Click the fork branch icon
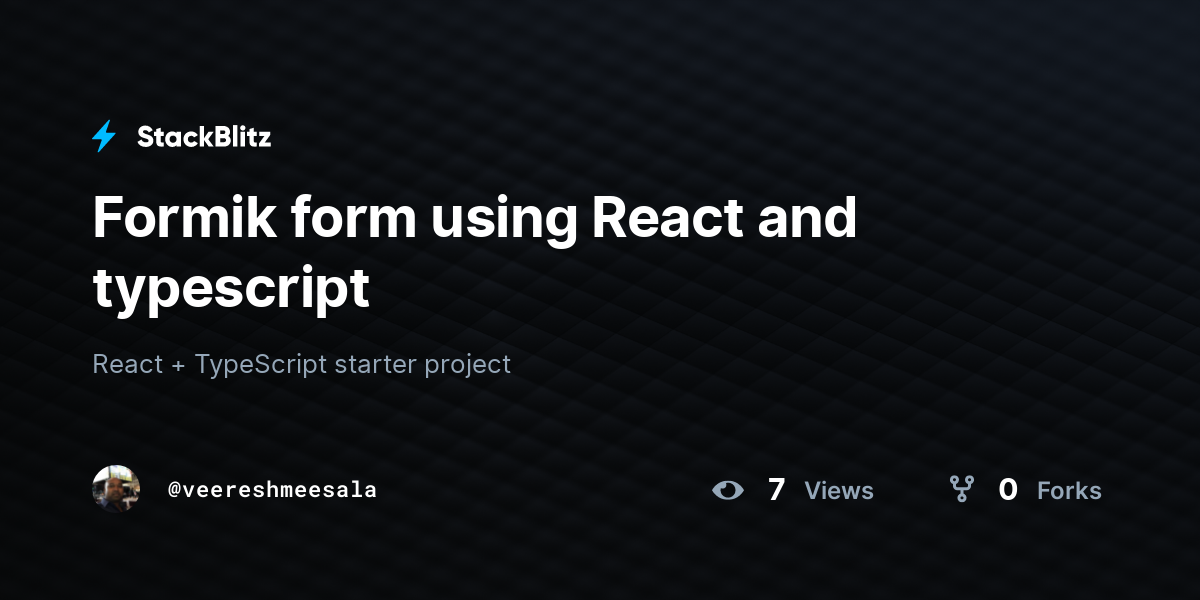The width and height of the screenshot is (1200, 600). tap(962, 489)
